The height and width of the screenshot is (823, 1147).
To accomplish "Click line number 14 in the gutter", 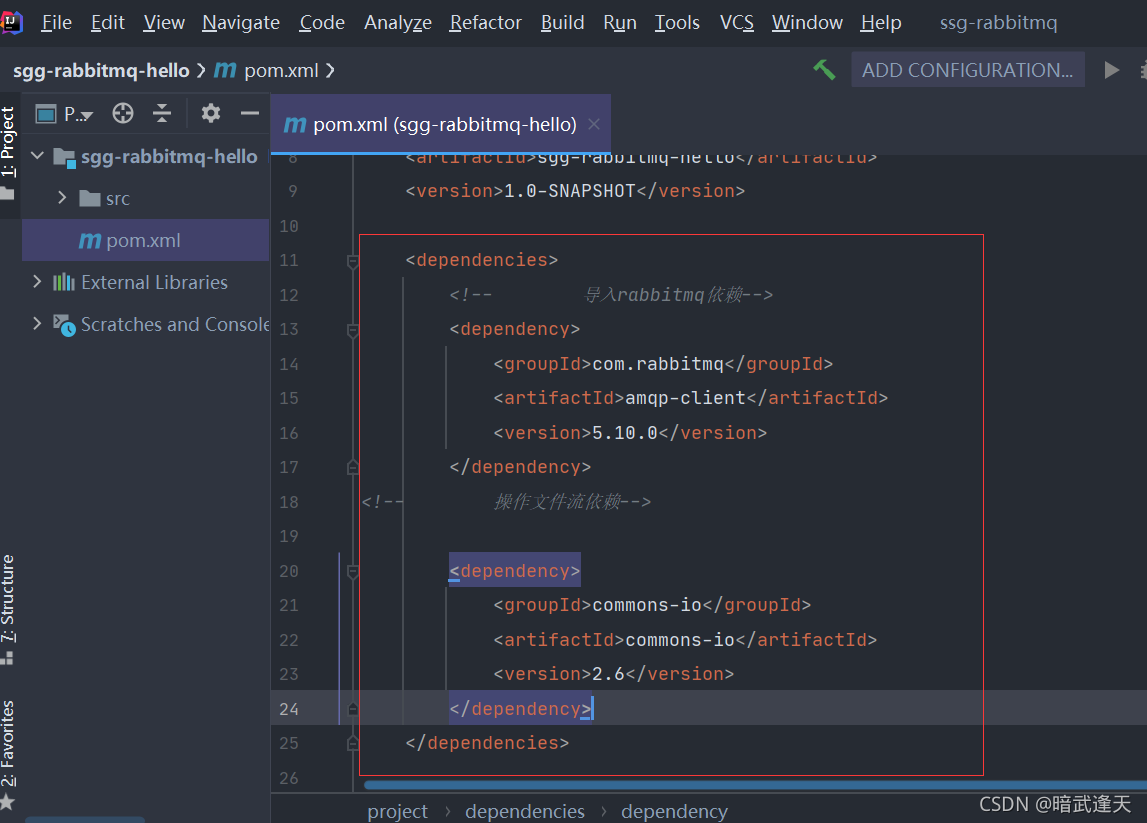I will pyautogui.click(x=289, y=364).
